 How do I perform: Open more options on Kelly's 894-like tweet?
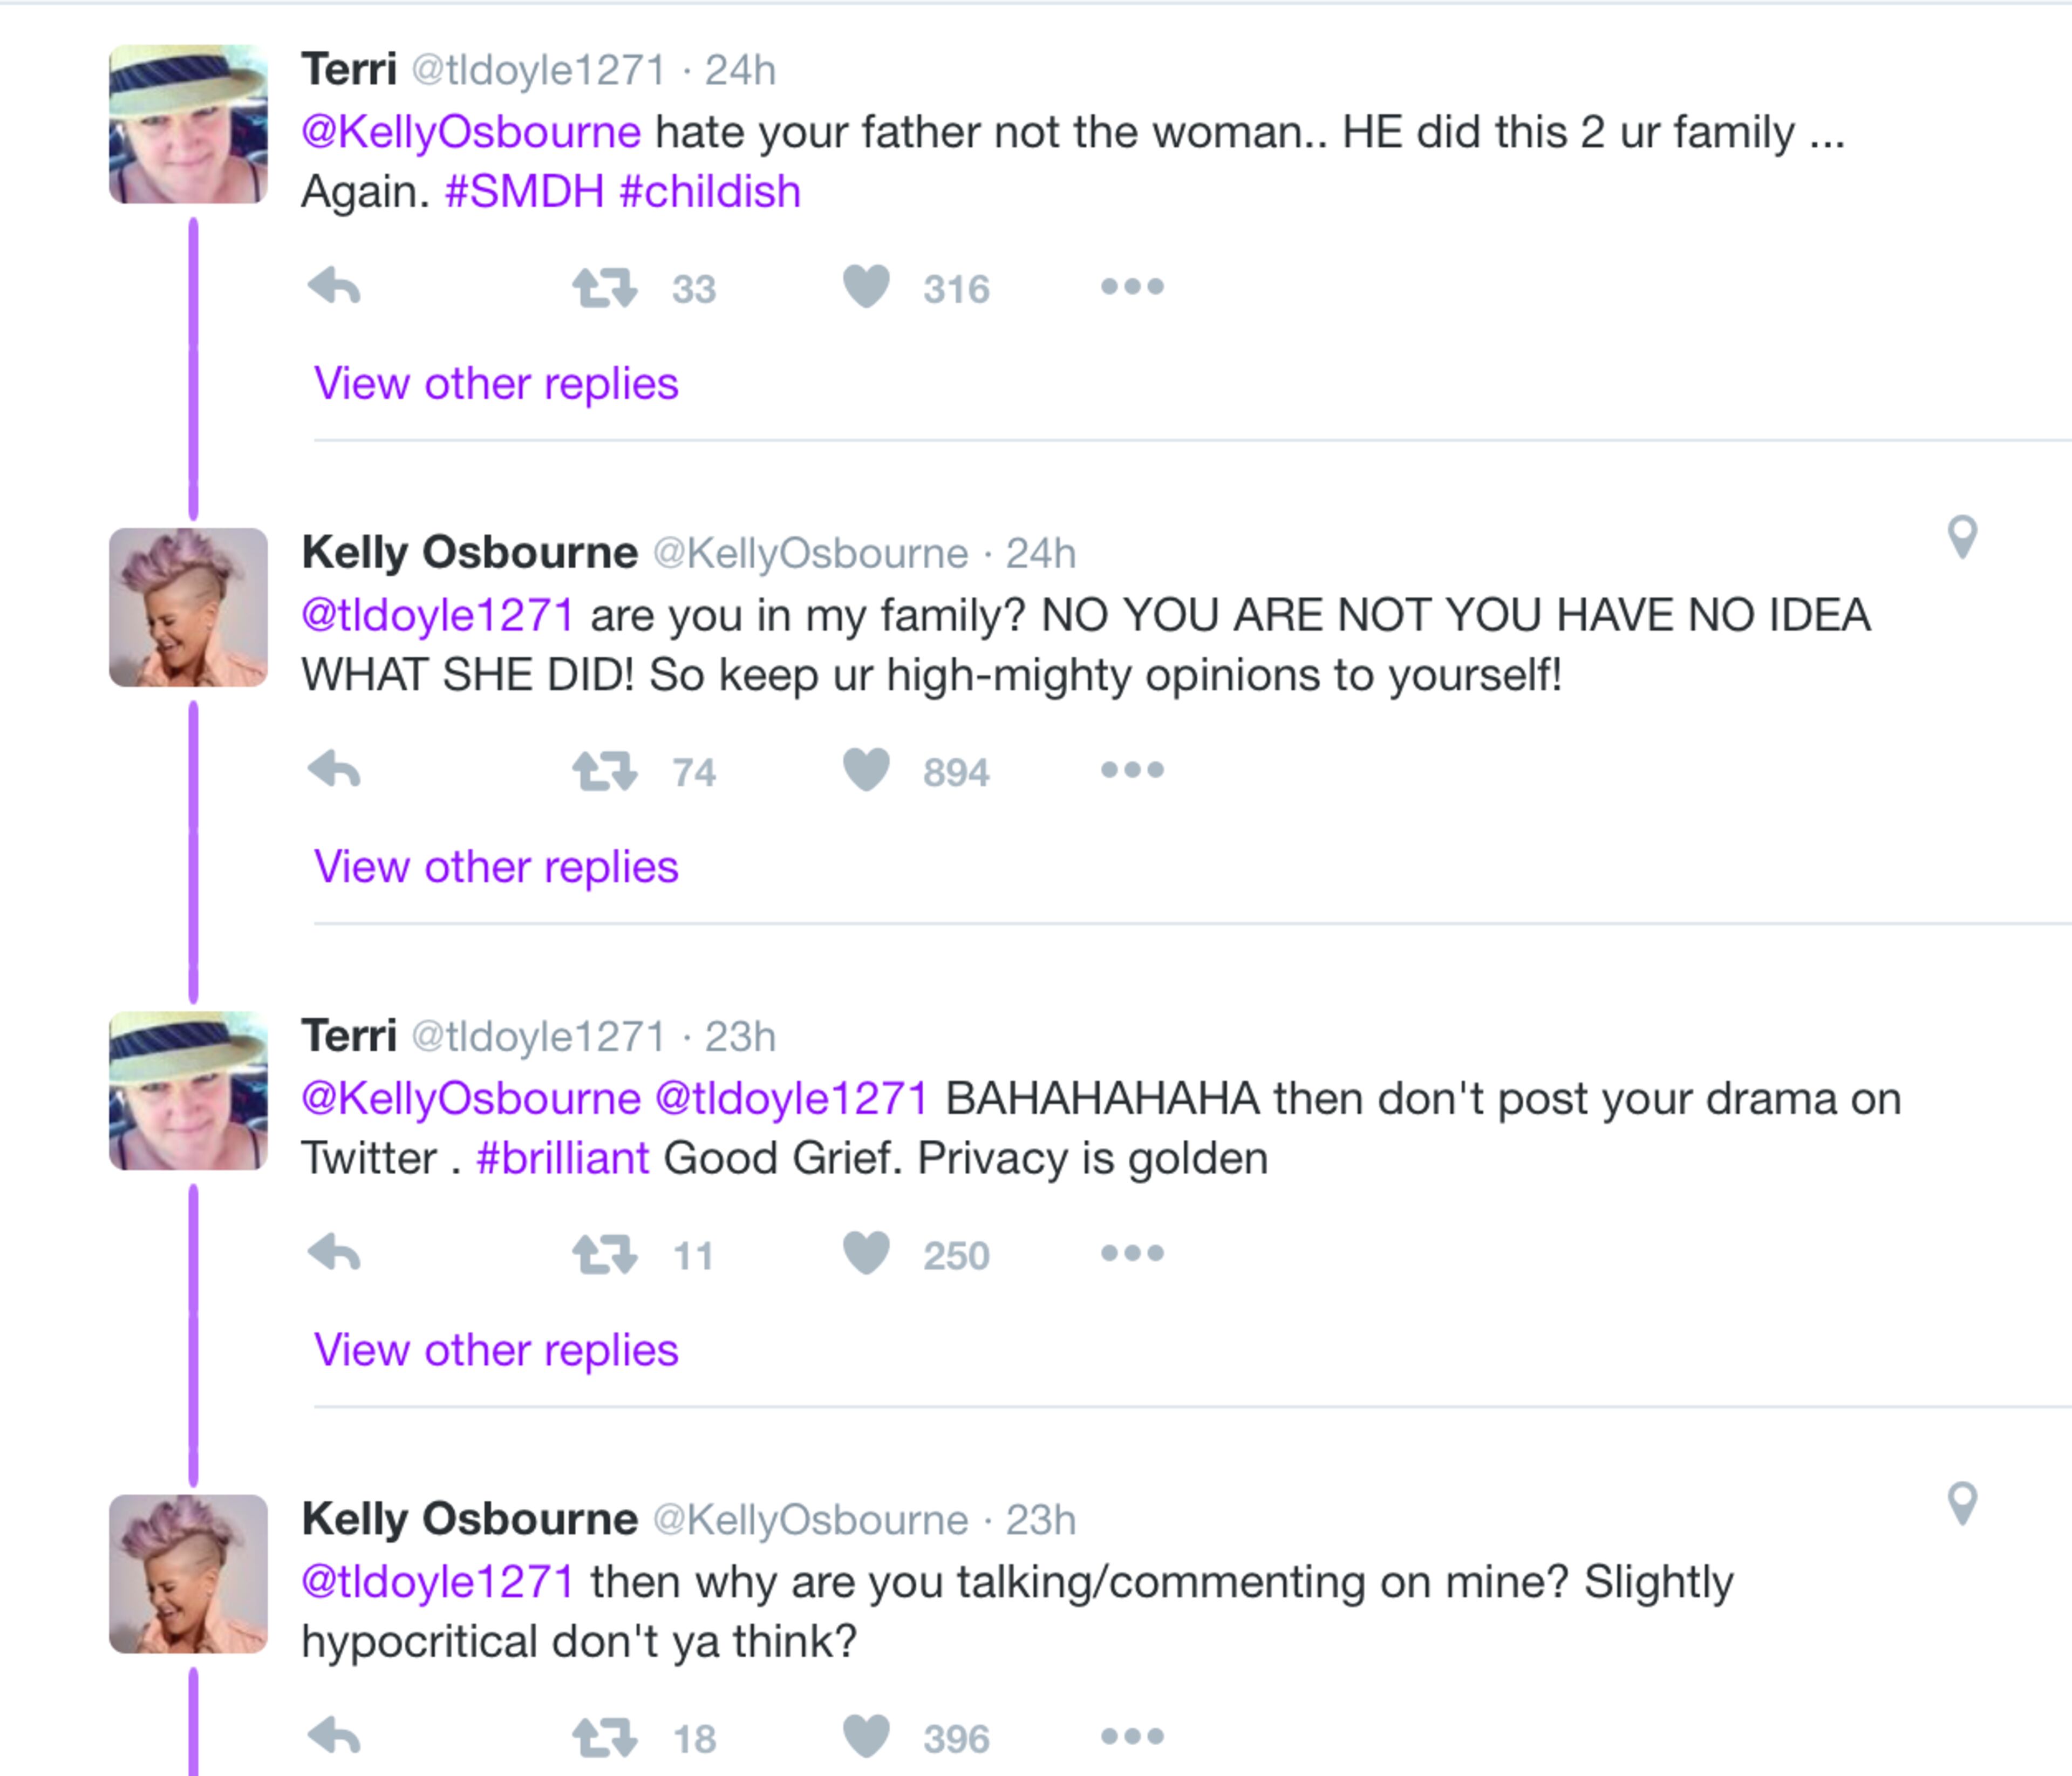(1132, 770)
